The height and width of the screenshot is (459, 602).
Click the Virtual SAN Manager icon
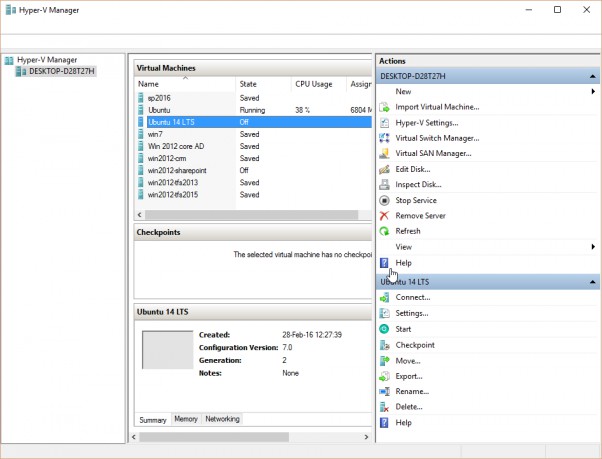(x=384, y=154)
